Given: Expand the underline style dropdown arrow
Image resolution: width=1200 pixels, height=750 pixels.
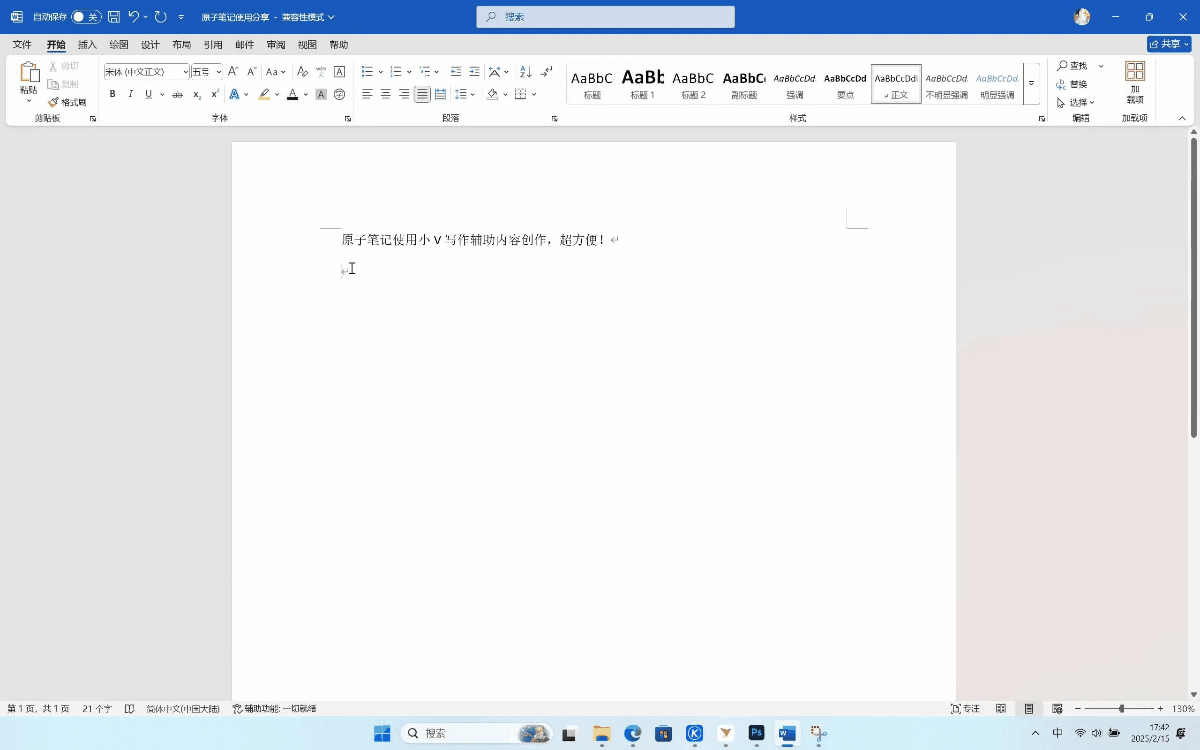Looking at the screenshot, I should (162, 94).
